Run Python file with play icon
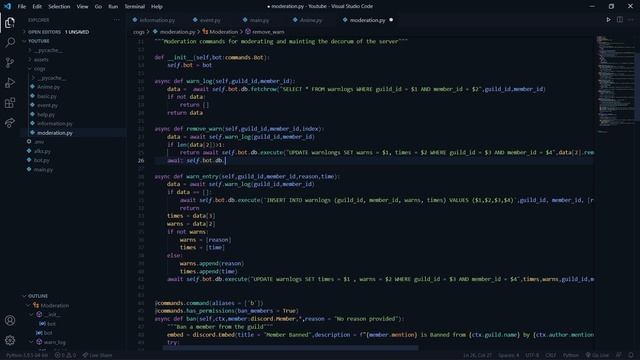 [608, 20]
